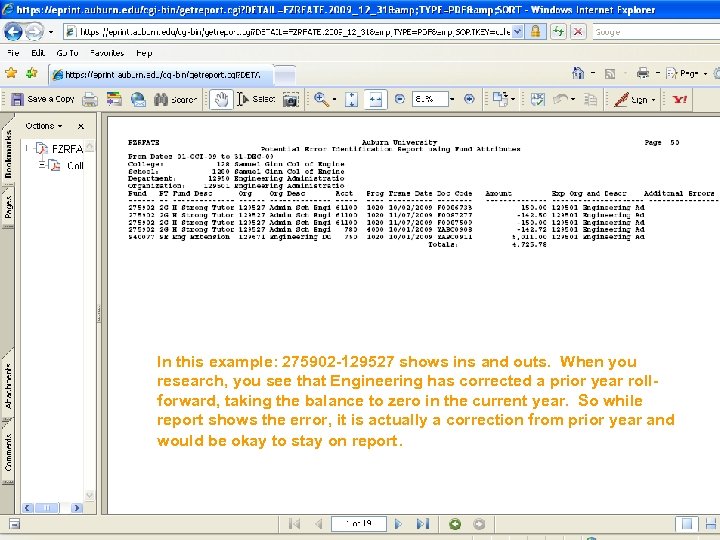Open the Edit menu
Image resolution: width=720 pixels, height=540 pixels.
coord(38,53)
